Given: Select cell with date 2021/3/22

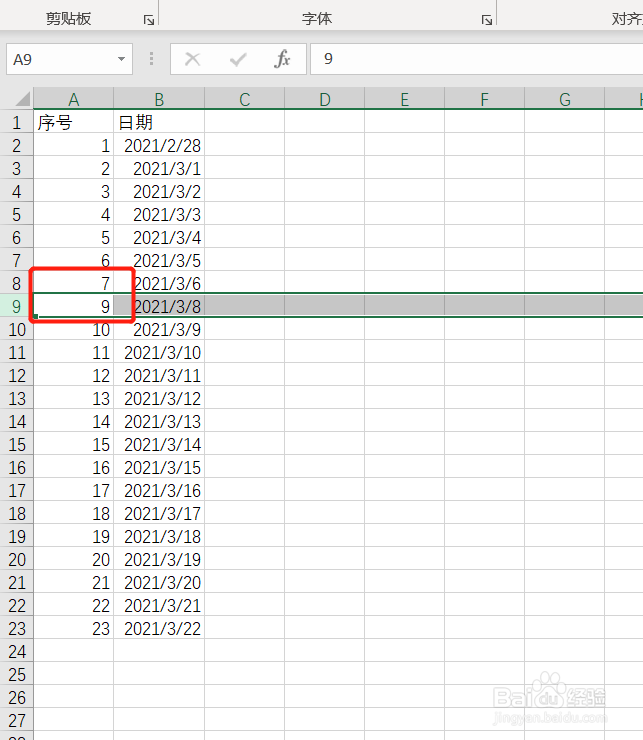Looking at the screenshot, I should 159,629.
